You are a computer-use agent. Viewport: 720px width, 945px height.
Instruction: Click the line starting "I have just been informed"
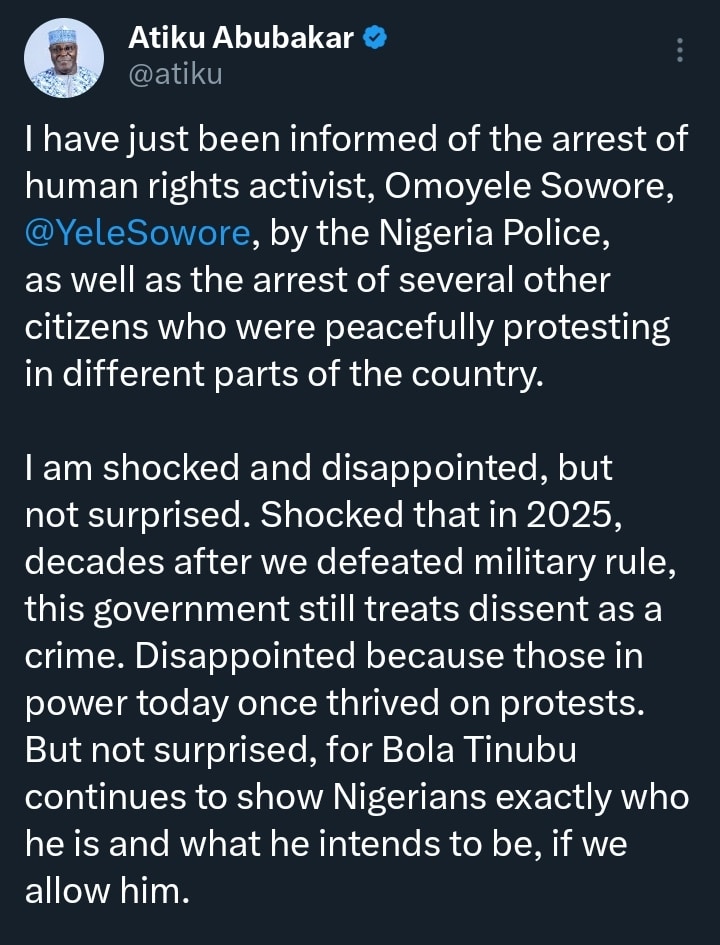click(x=356, y=138)
